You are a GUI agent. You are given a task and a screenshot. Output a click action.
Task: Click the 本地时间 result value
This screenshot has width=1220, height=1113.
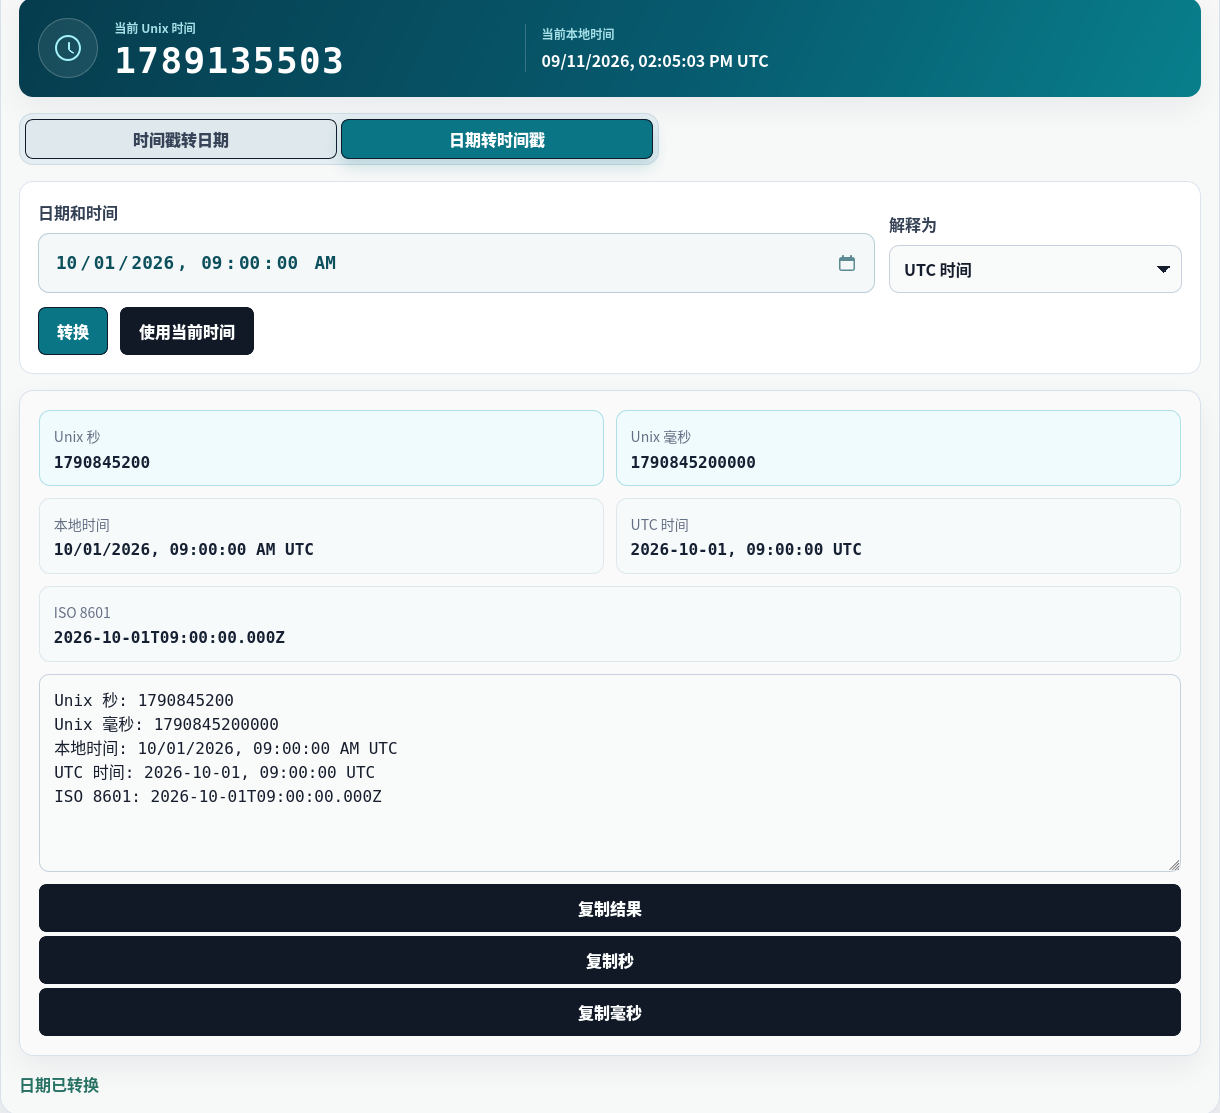point(184,549)
